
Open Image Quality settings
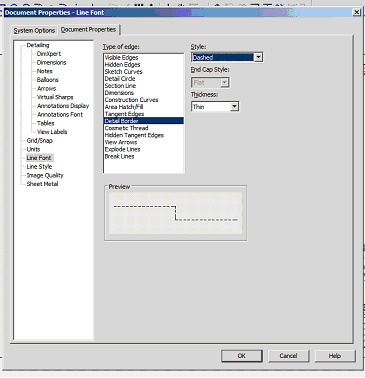point(45,175)
